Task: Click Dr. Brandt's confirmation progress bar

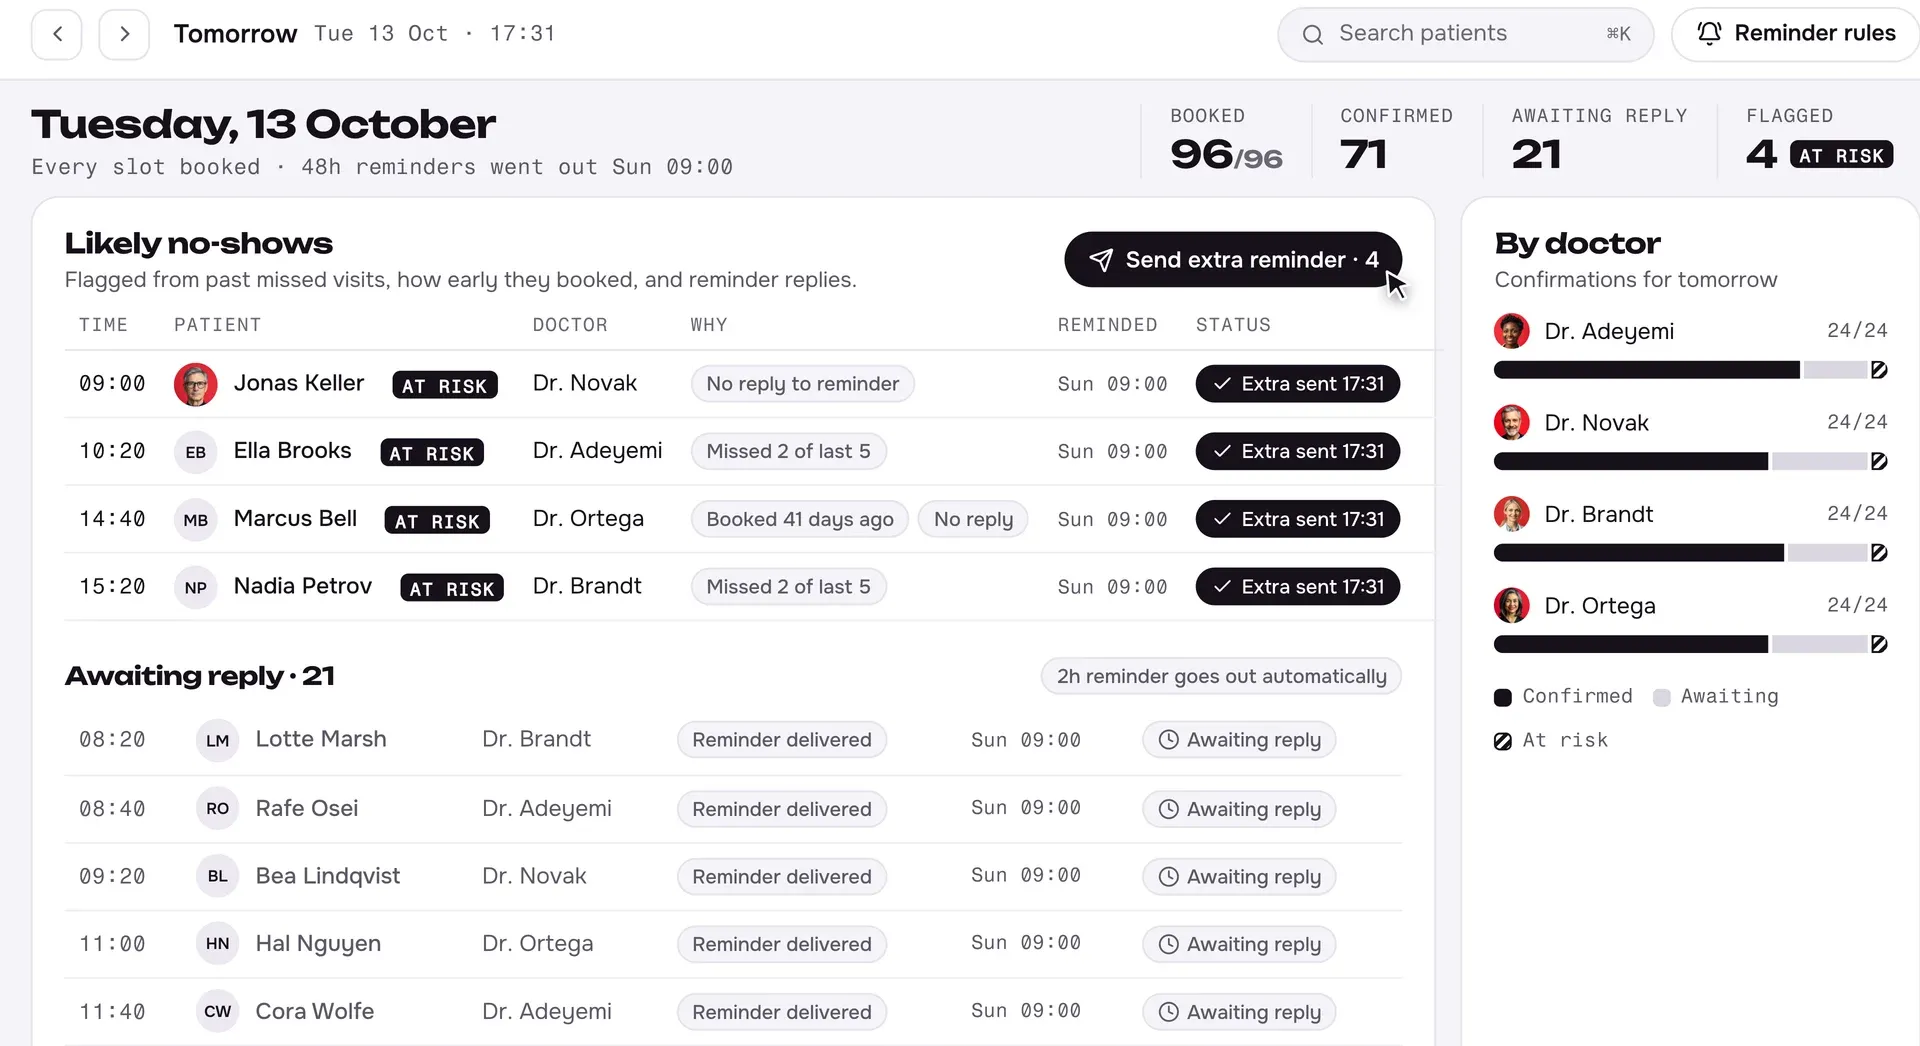Action: click(x=1691, y=553)
